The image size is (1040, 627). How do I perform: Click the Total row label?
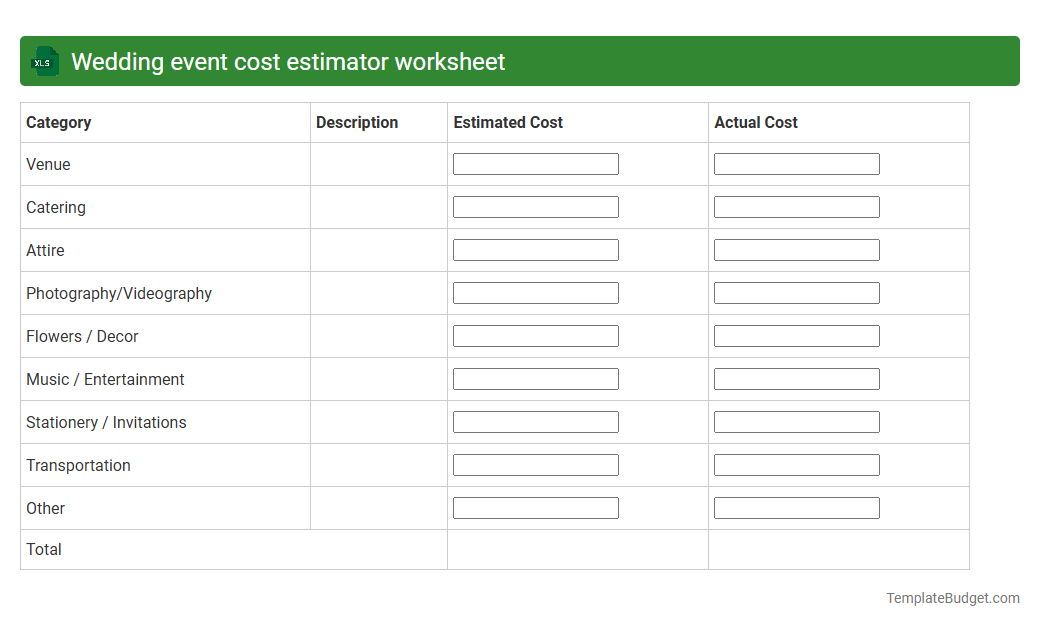43,549
